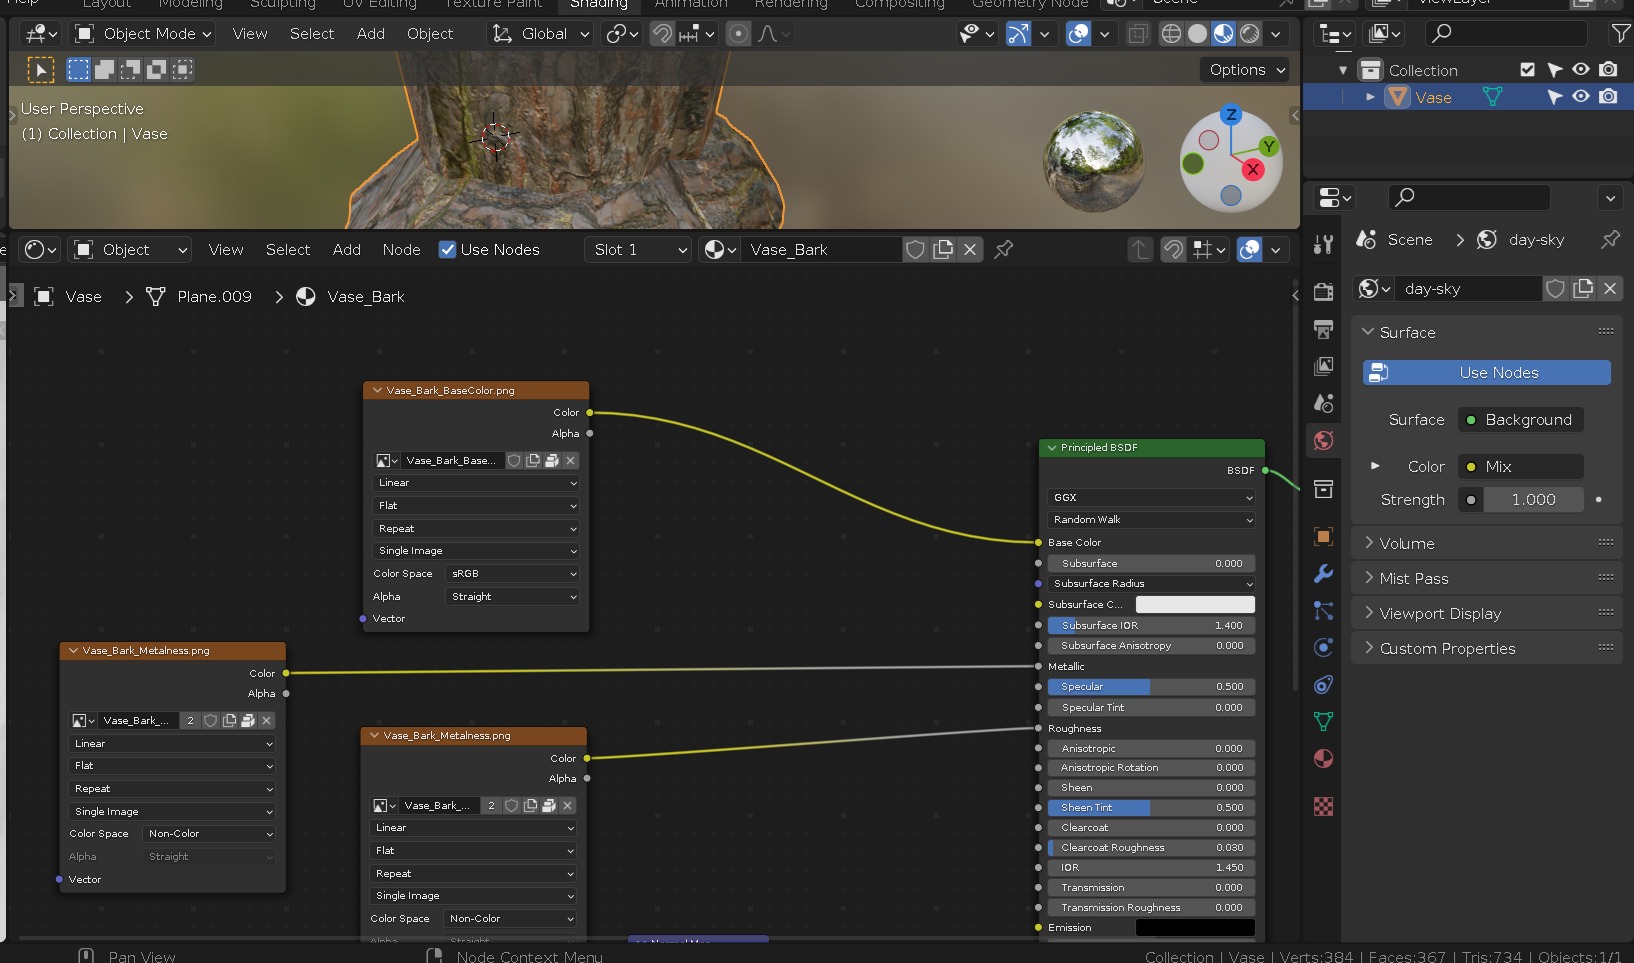Click the outliner filter funnel icon
This screenshot has width=1634, height=963.
[1621, 34]
